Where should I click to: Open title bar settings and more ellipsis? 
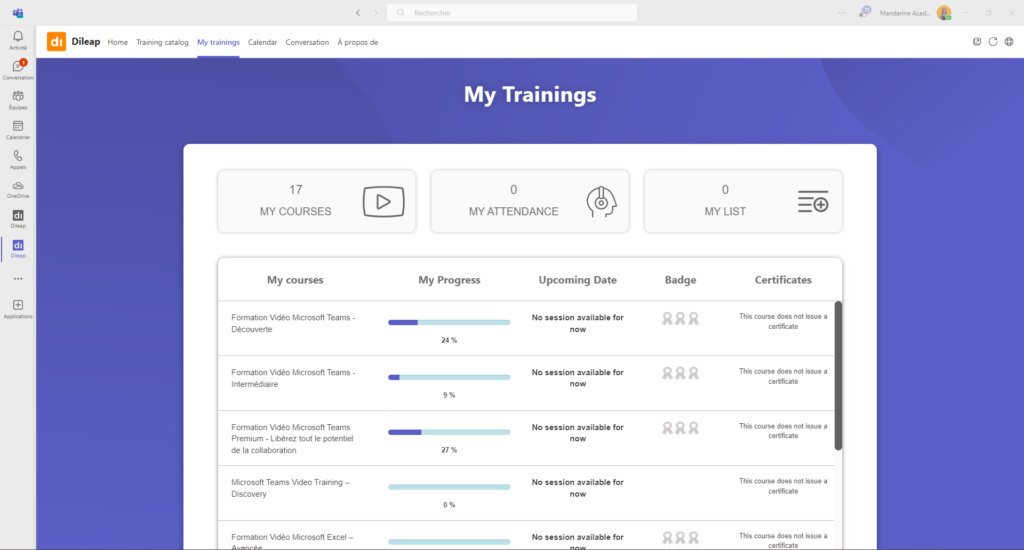click(842, 12)
